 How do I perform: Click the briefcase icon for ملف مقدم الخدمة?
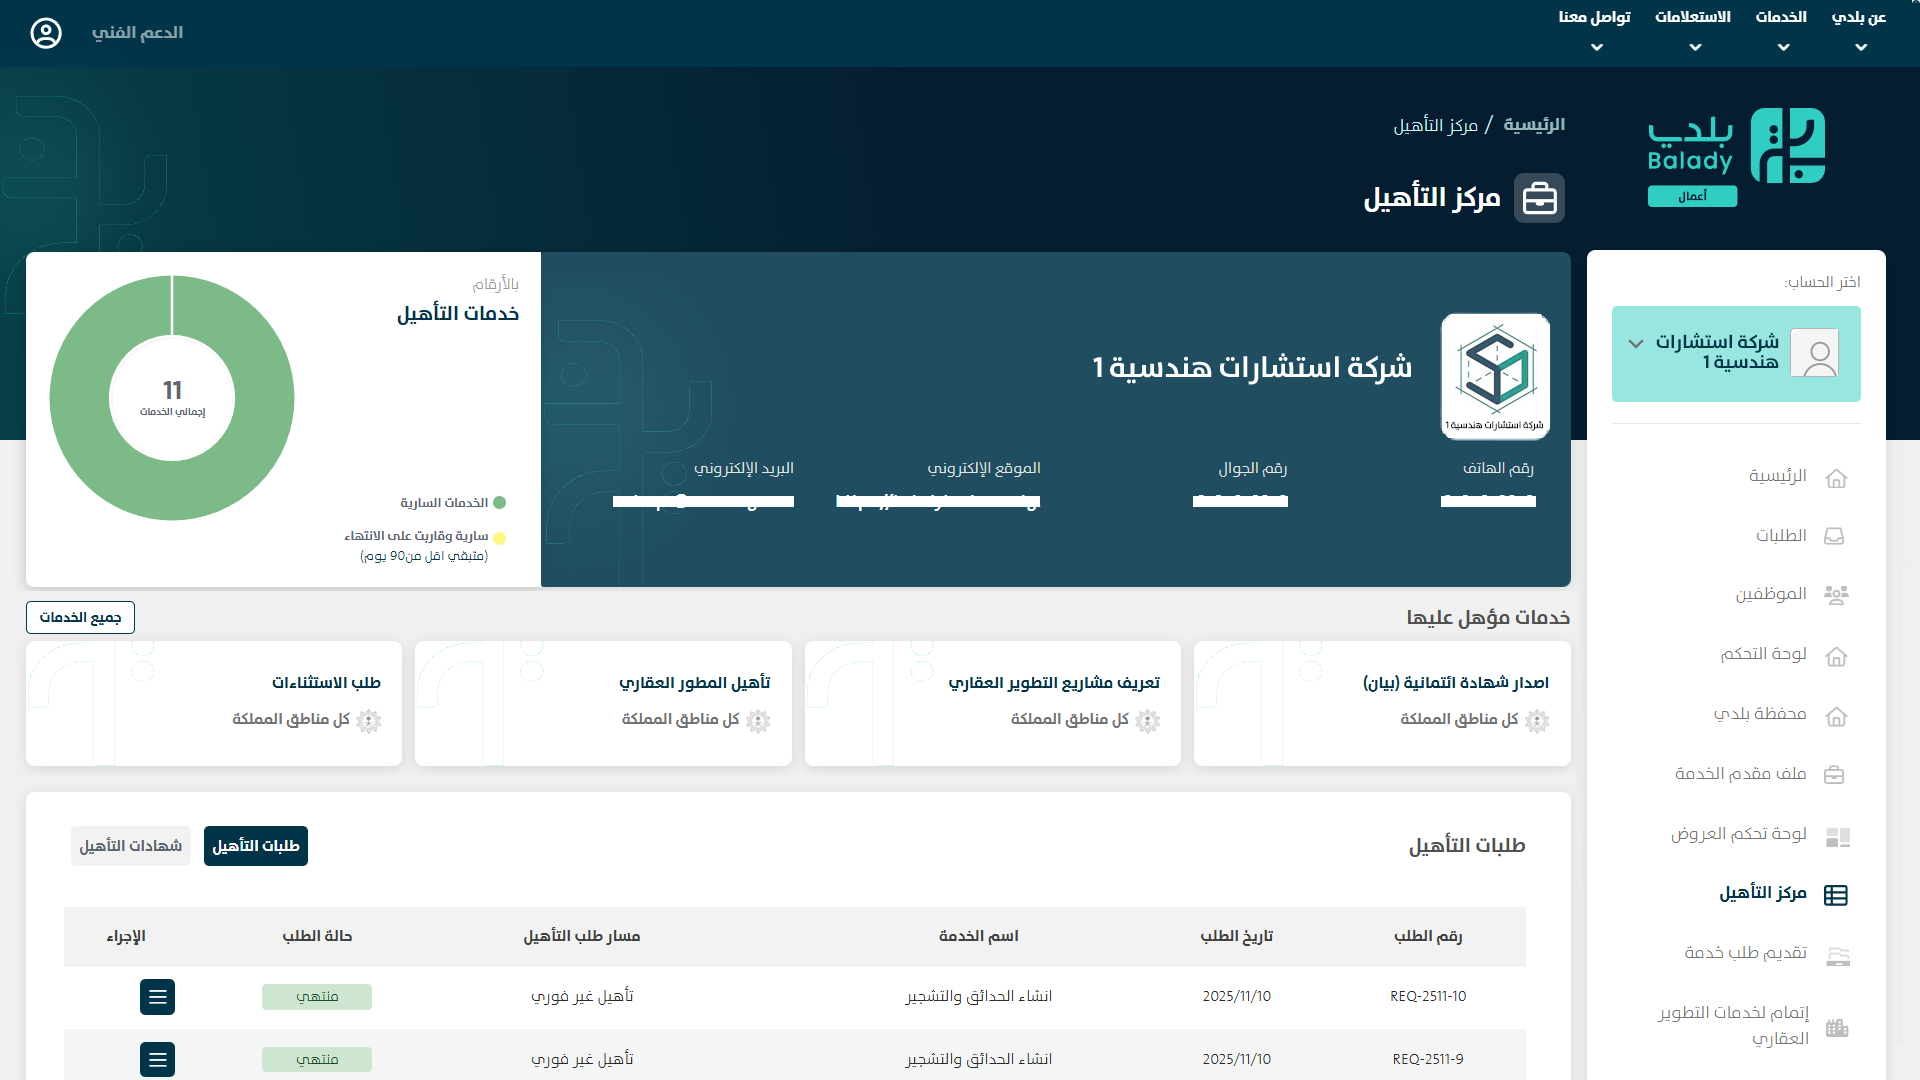(x=1834, y=775)
